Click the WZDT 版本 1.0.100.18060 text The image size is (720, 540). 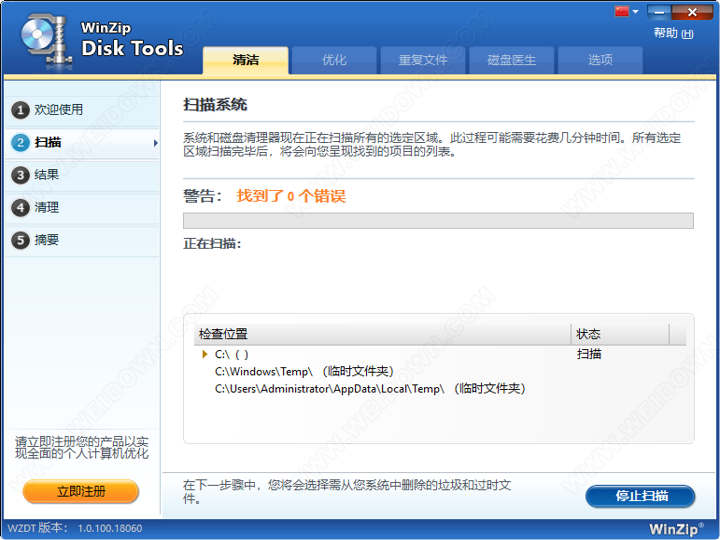point(75,529)
